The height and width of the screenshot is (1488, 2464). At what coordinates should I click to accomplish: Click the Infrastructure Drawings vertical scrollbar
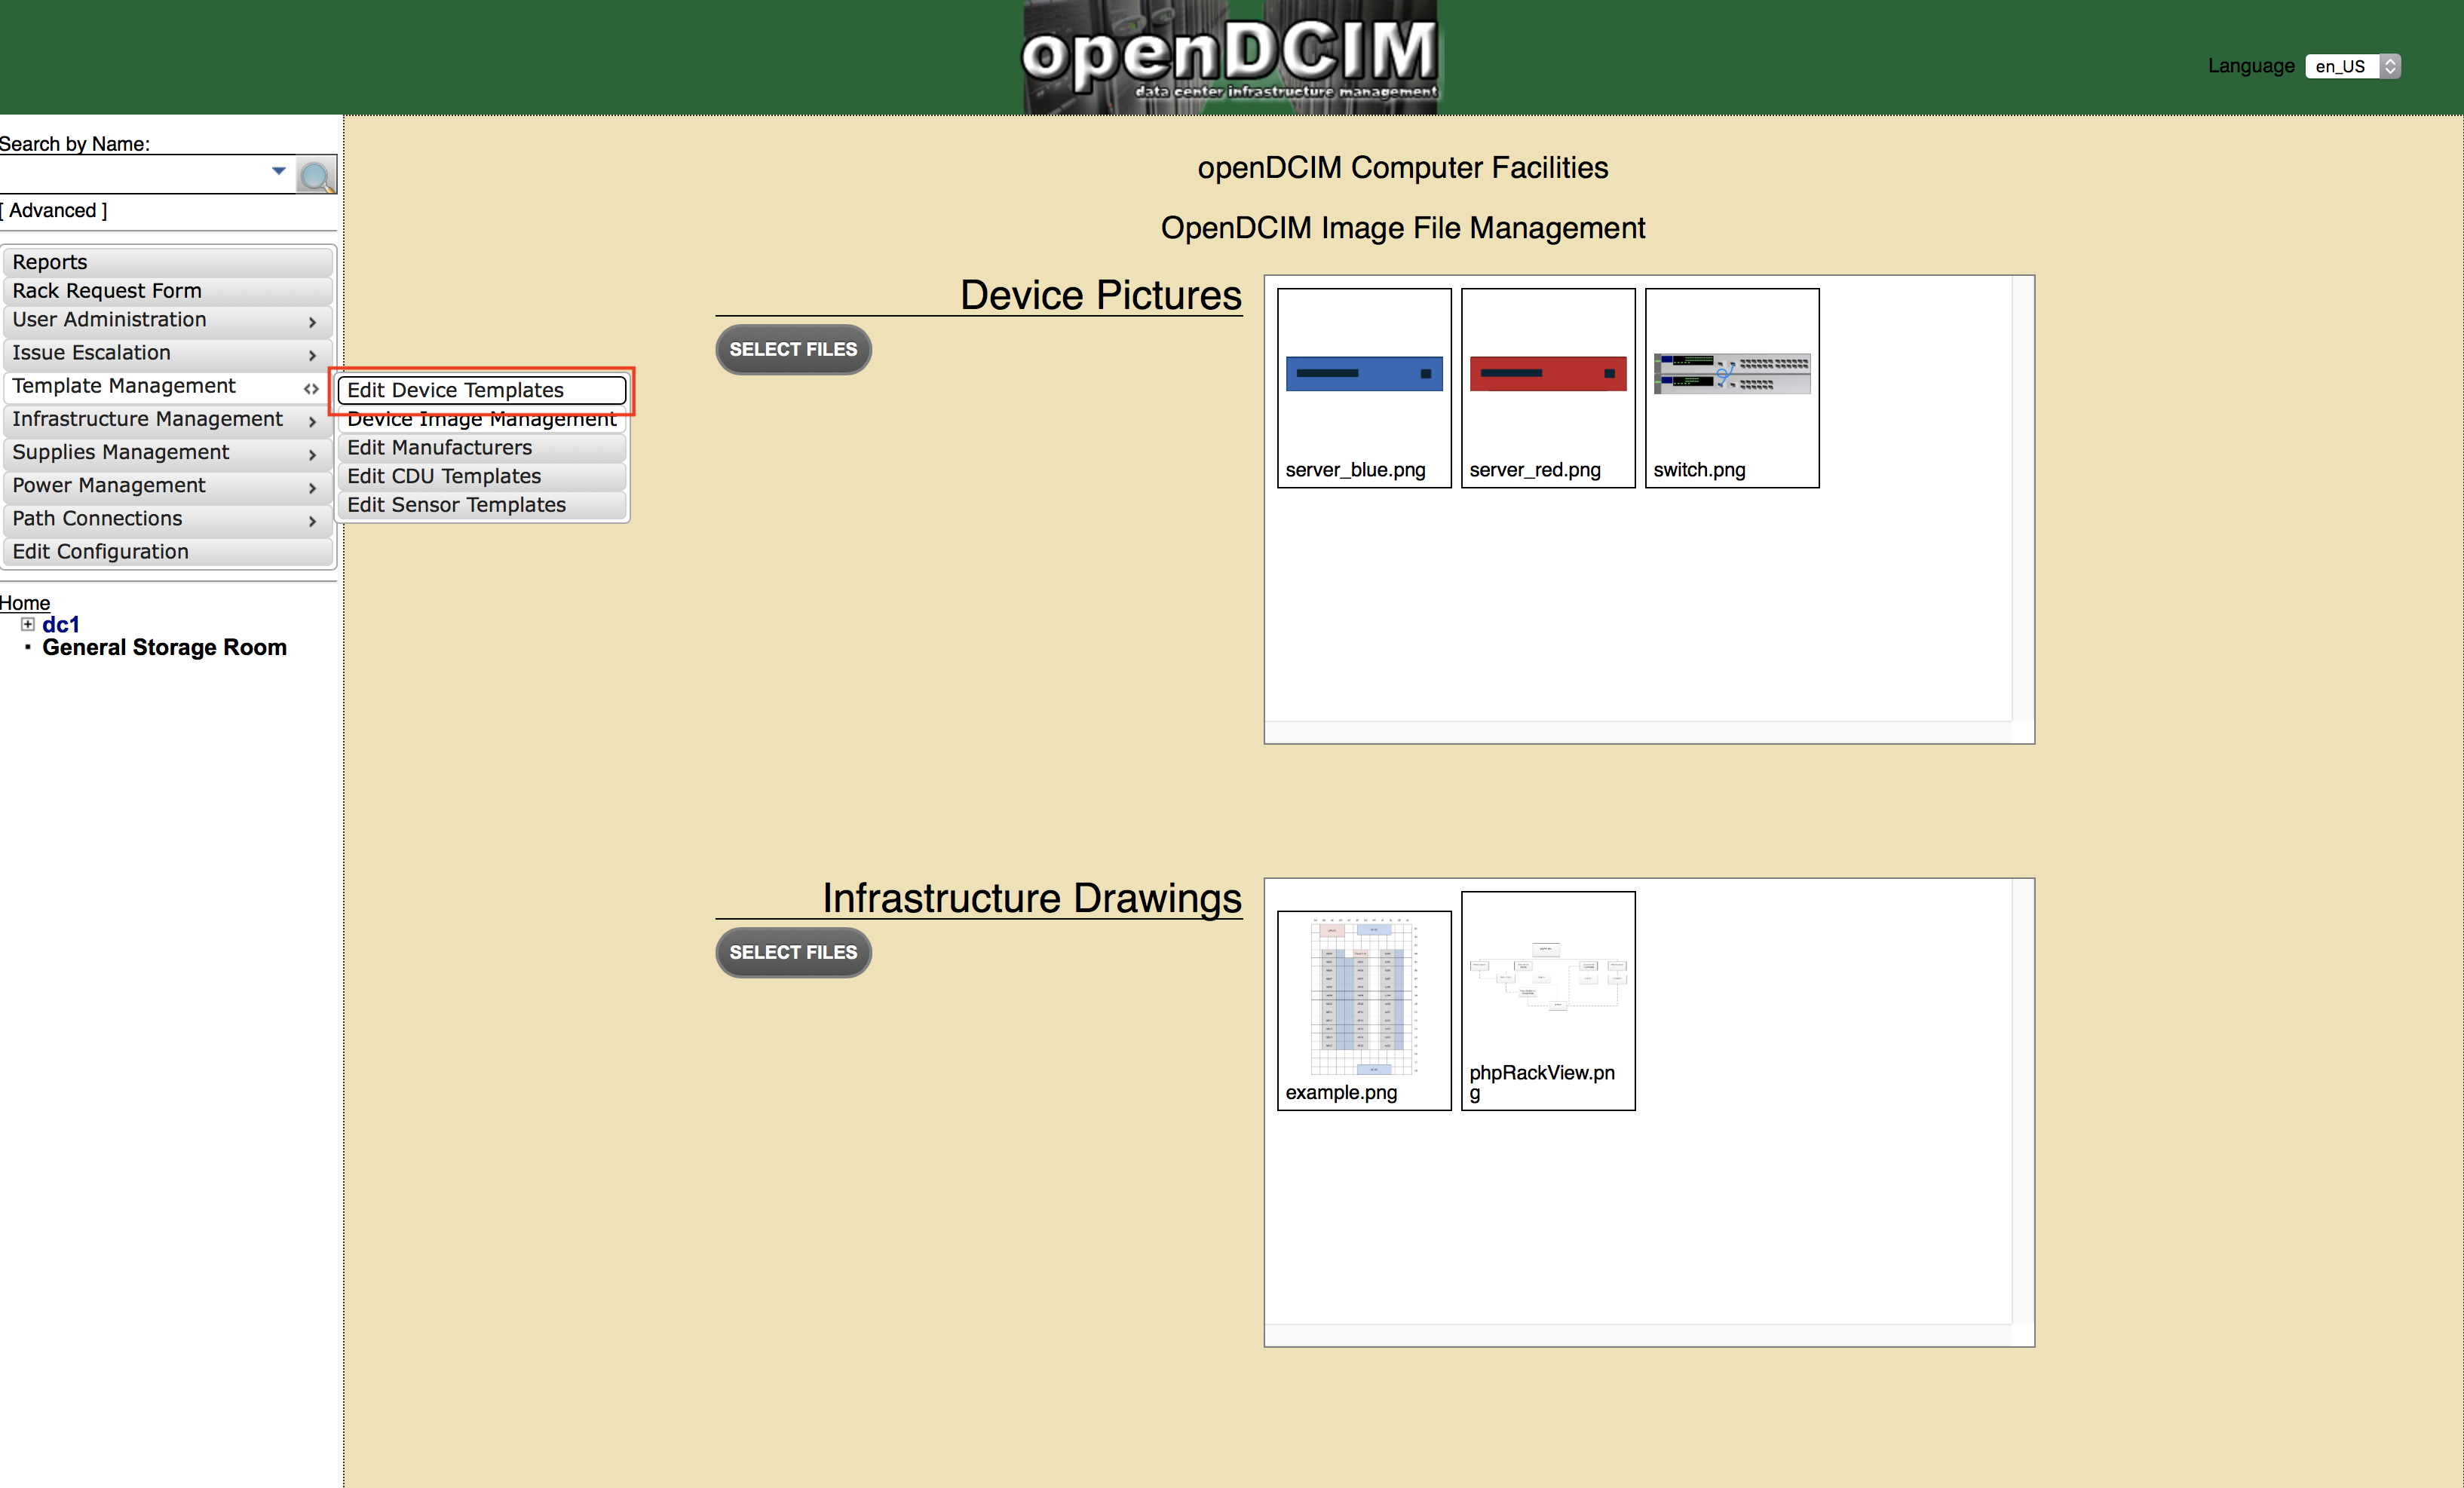(x=2023, y=1101)
